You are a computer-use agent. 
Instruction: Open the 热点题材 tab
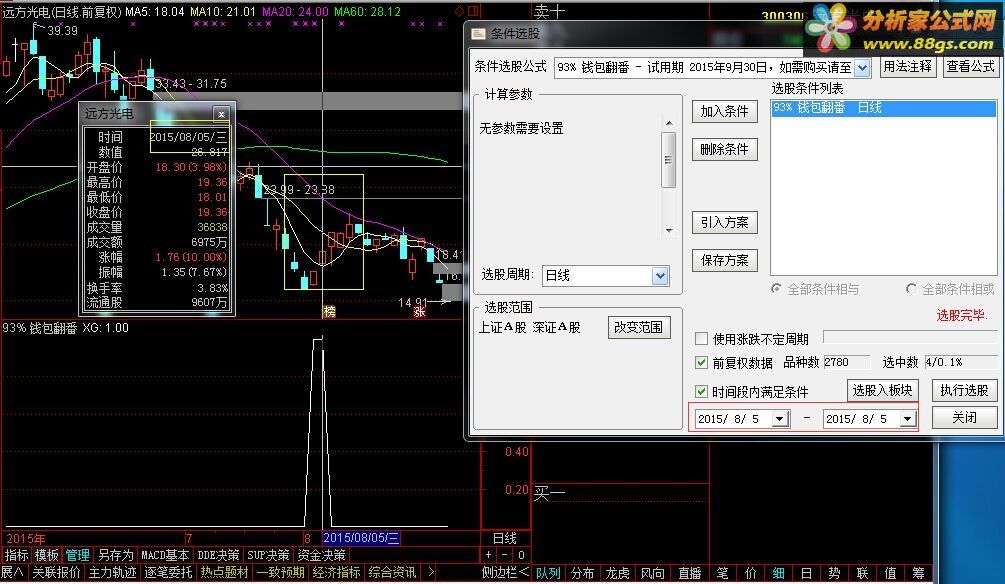[x=224, y=572]
